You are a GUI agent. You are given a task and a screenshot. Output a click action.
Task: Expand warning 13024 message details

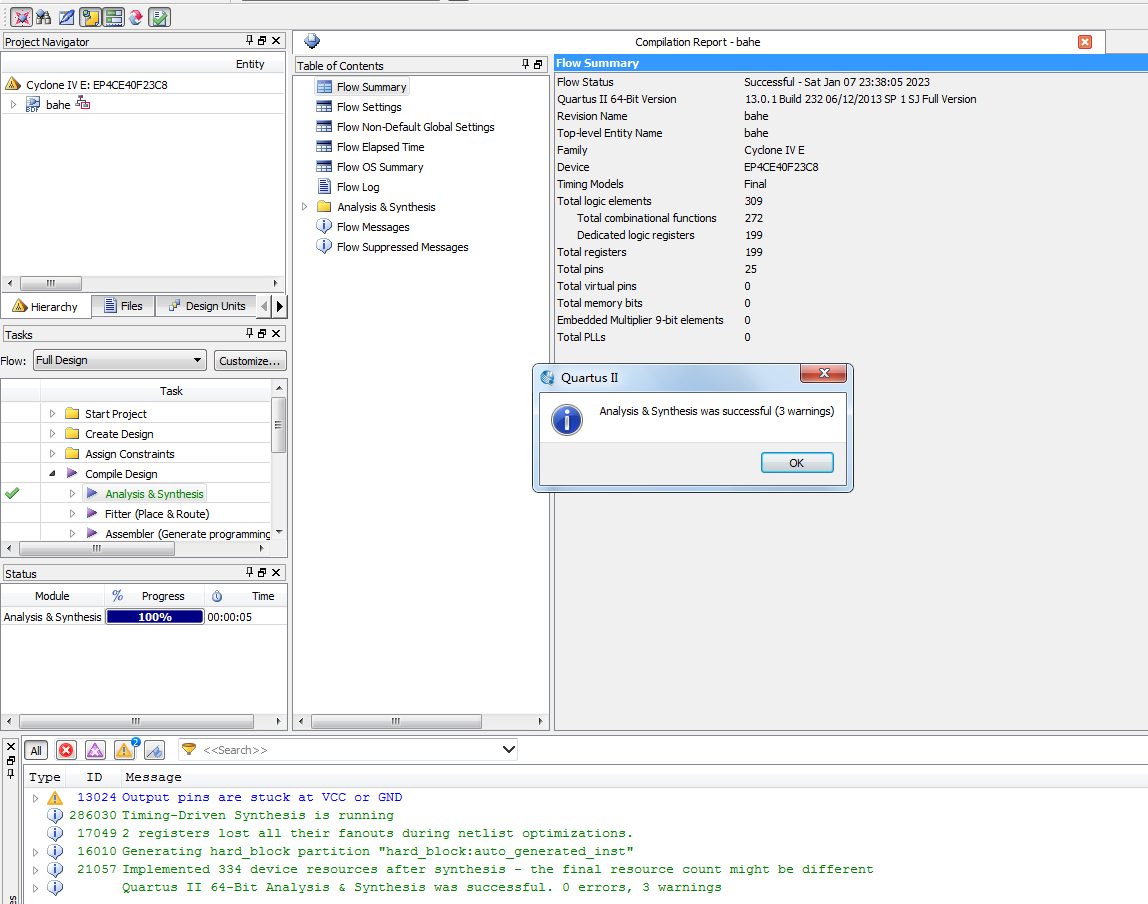(35, 798)
